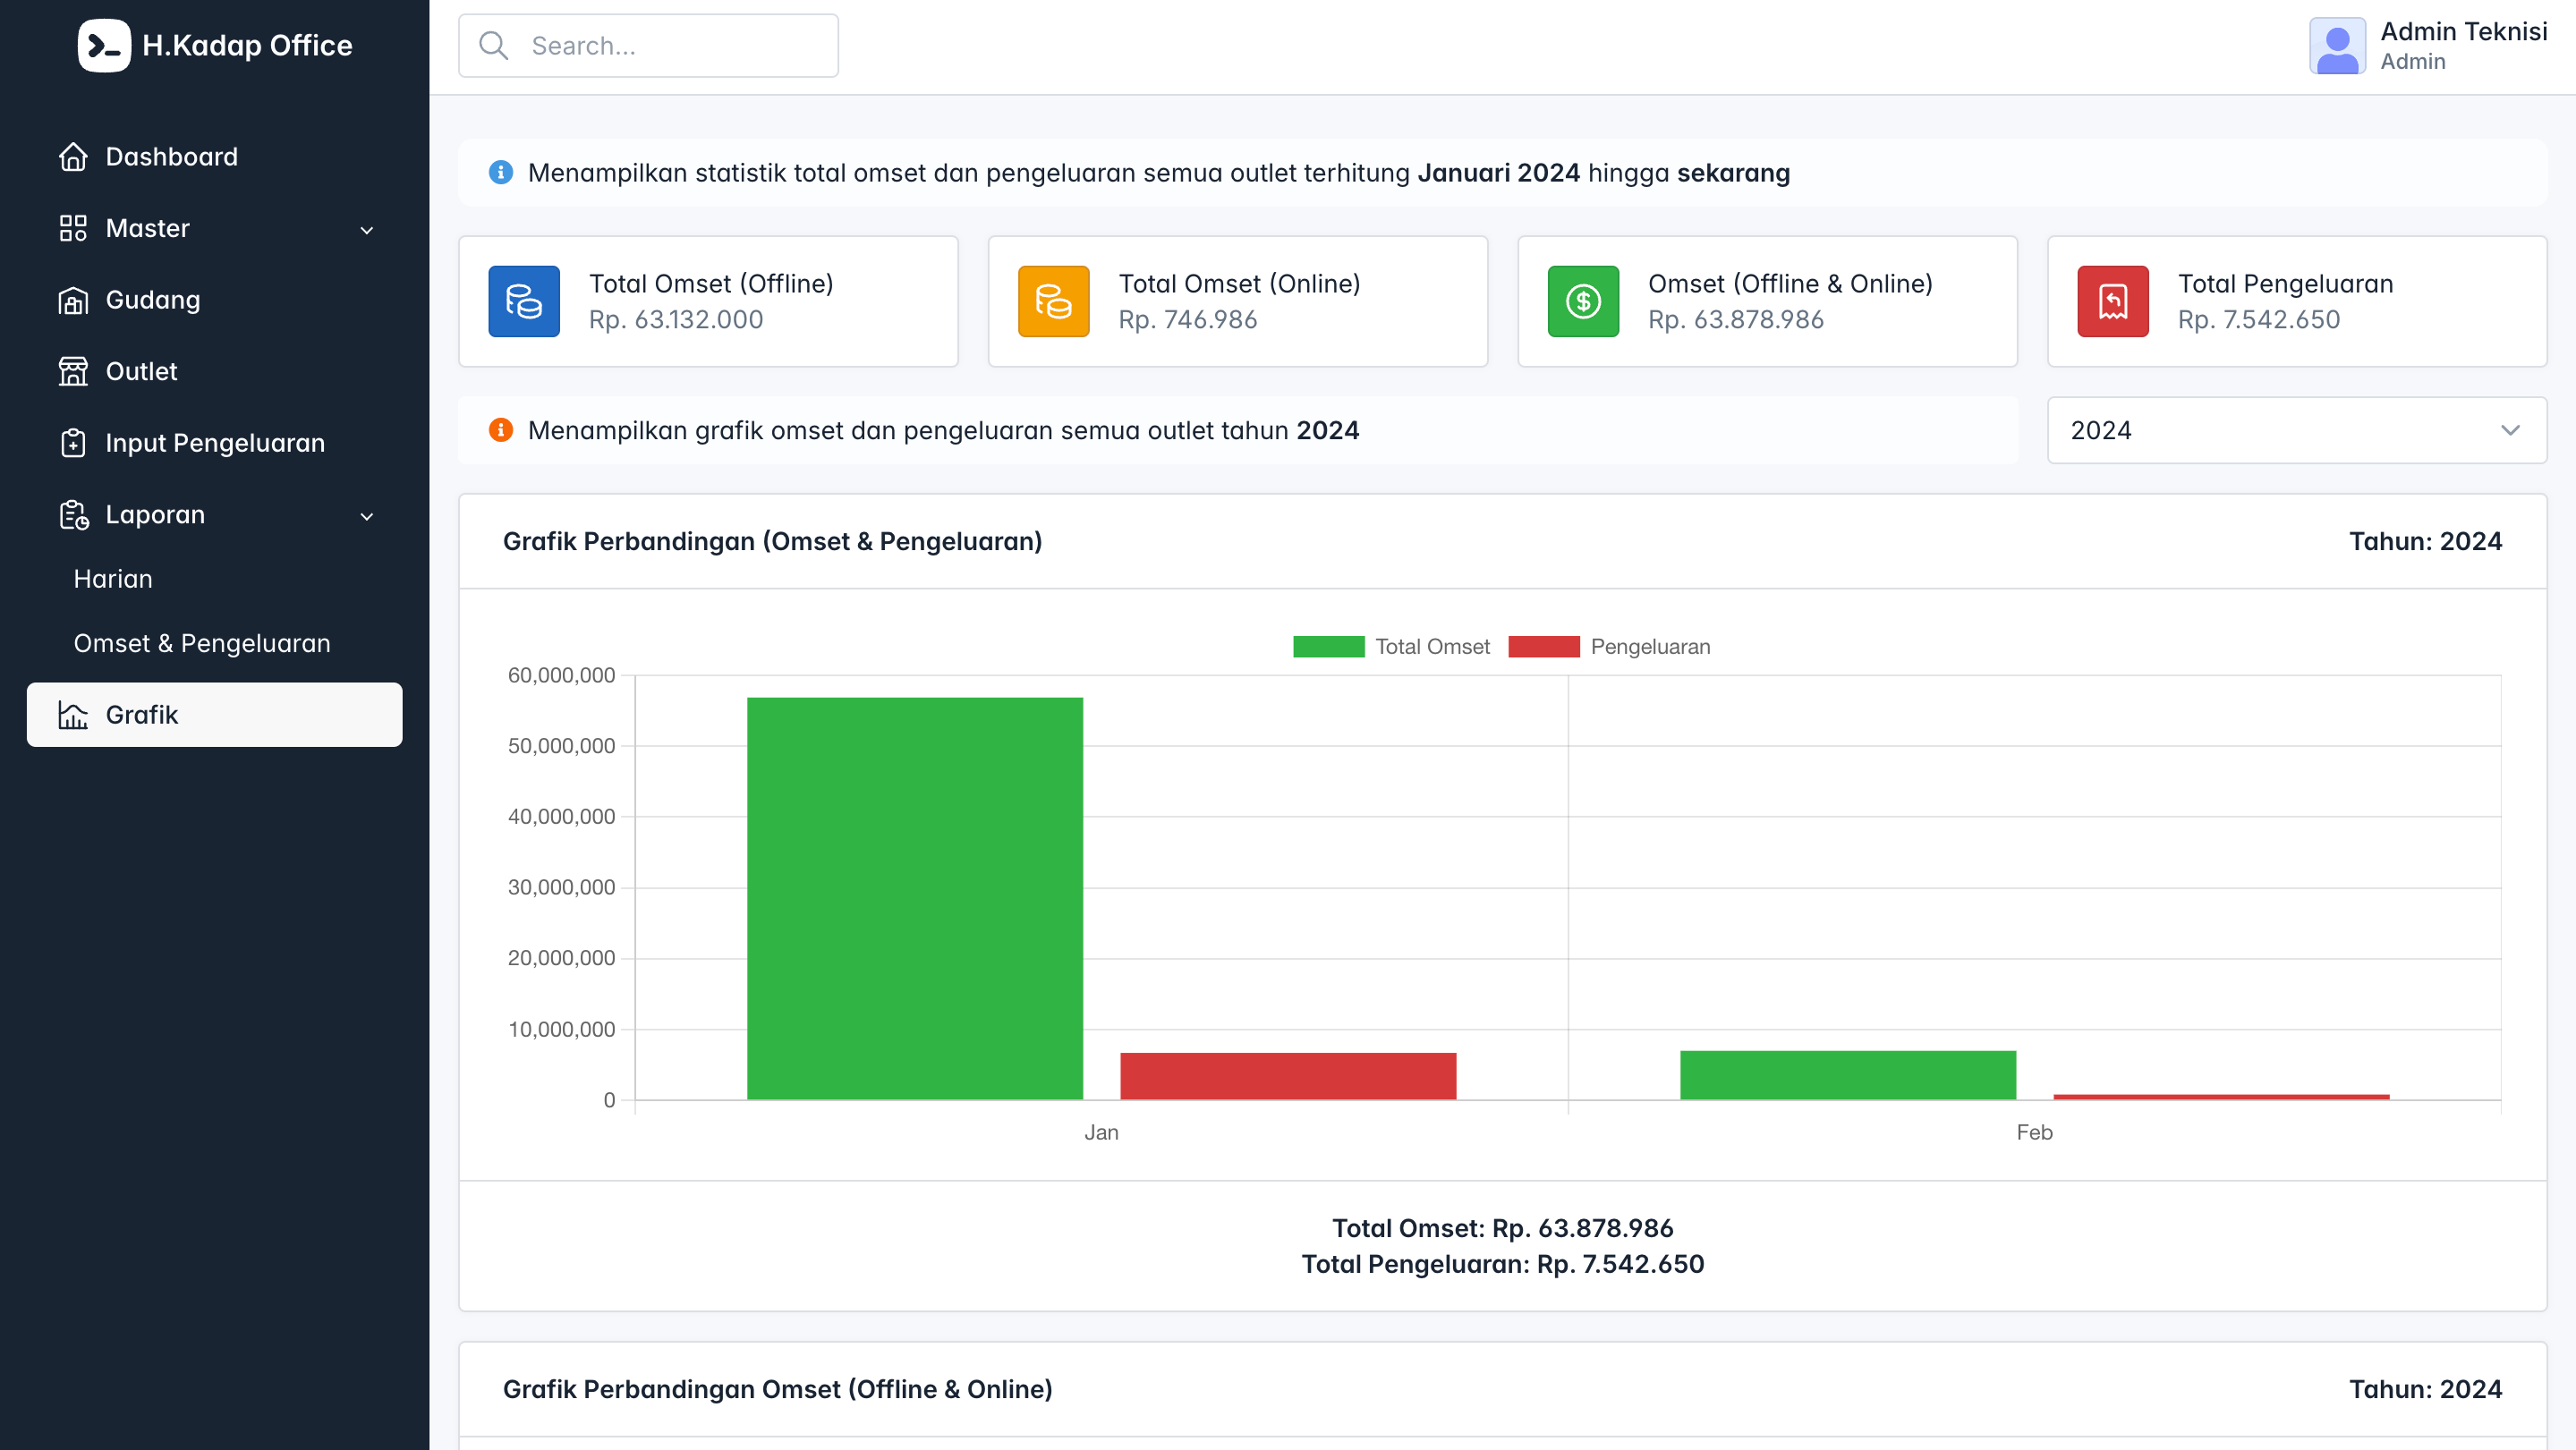Click the Search input field
Image resolution: width=2576 pixels, height=1450 pixels.
648,46
